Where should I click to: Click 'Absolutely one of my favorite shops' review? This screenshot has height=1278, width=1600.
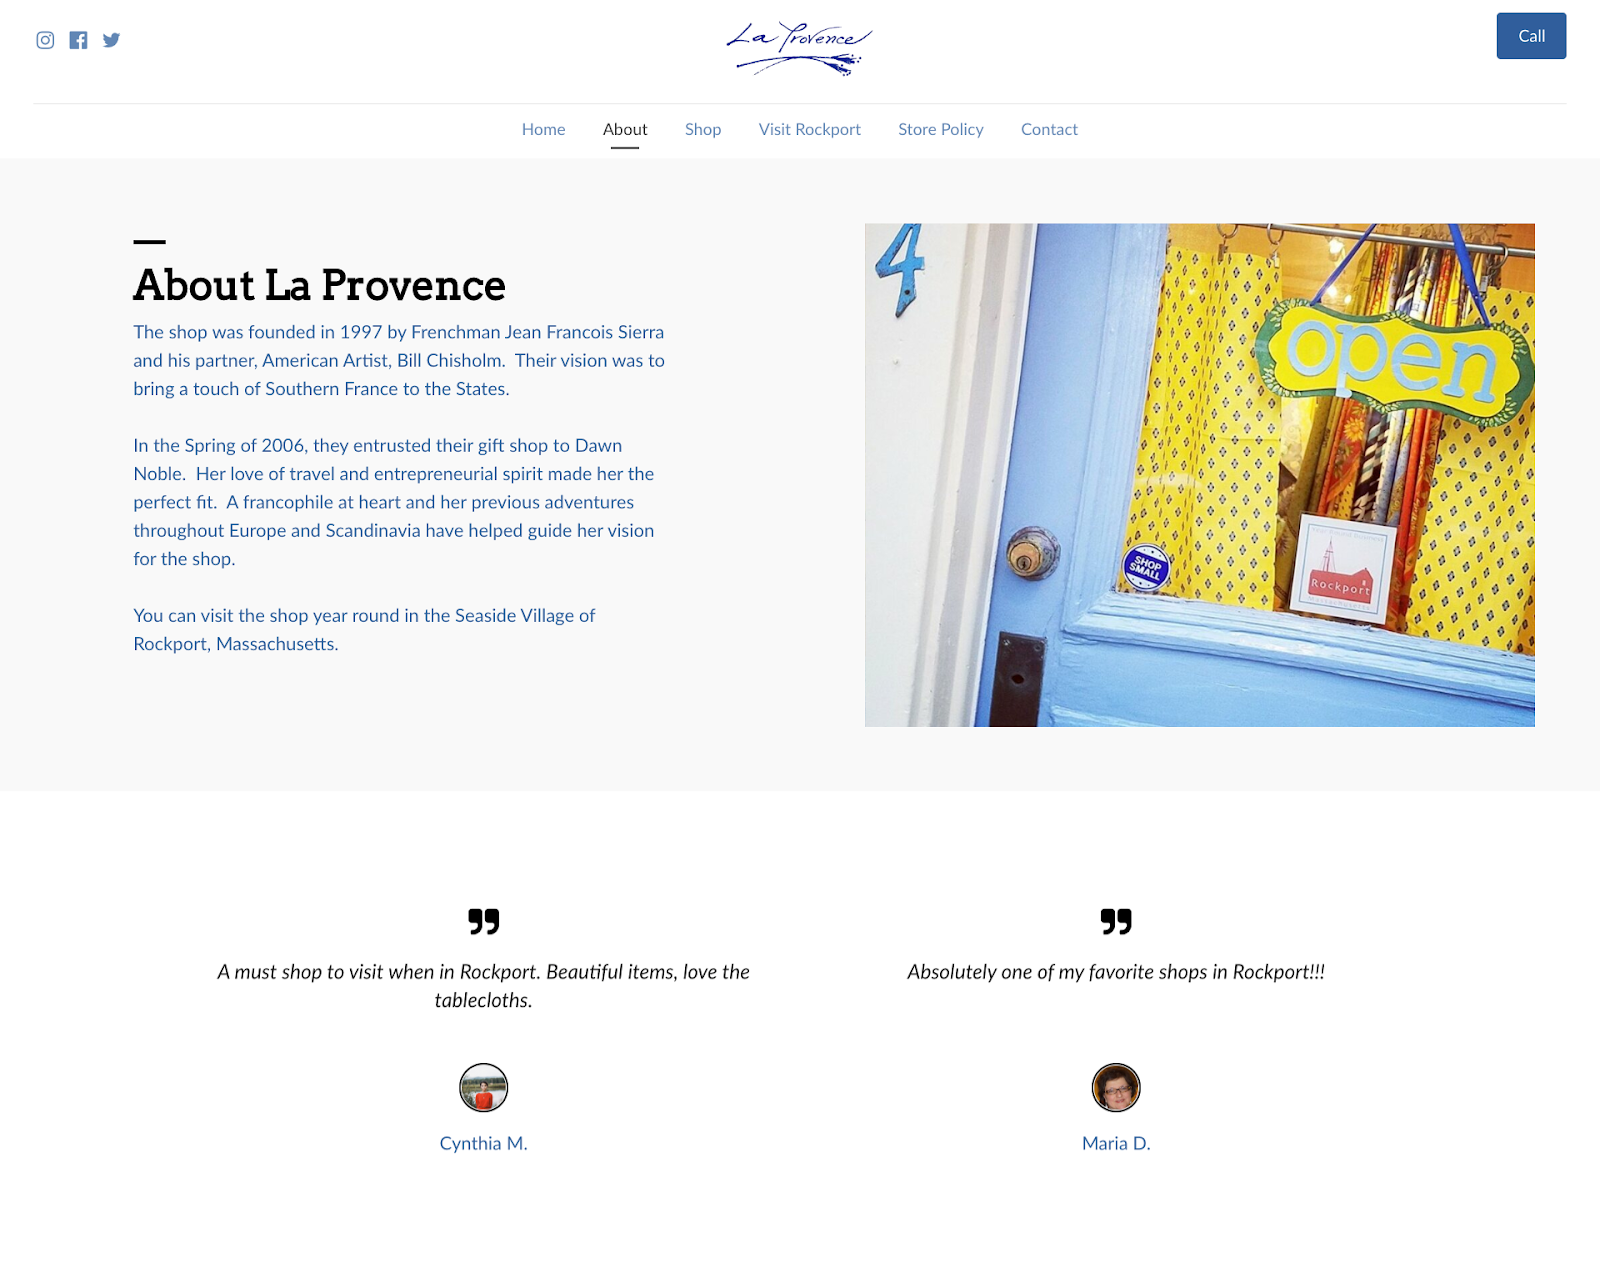point(1116,972)
